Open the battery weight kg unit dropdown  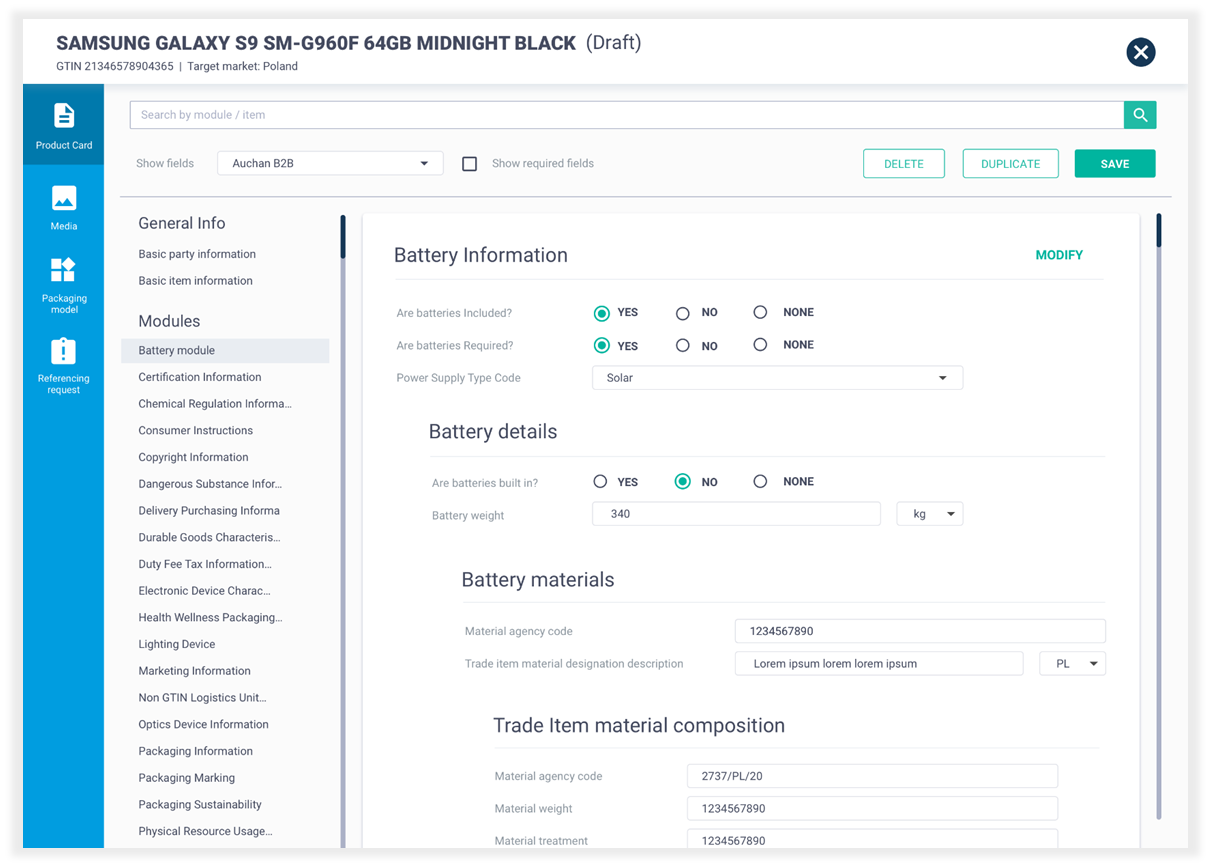pyautogui.click(x=930, y=514)
